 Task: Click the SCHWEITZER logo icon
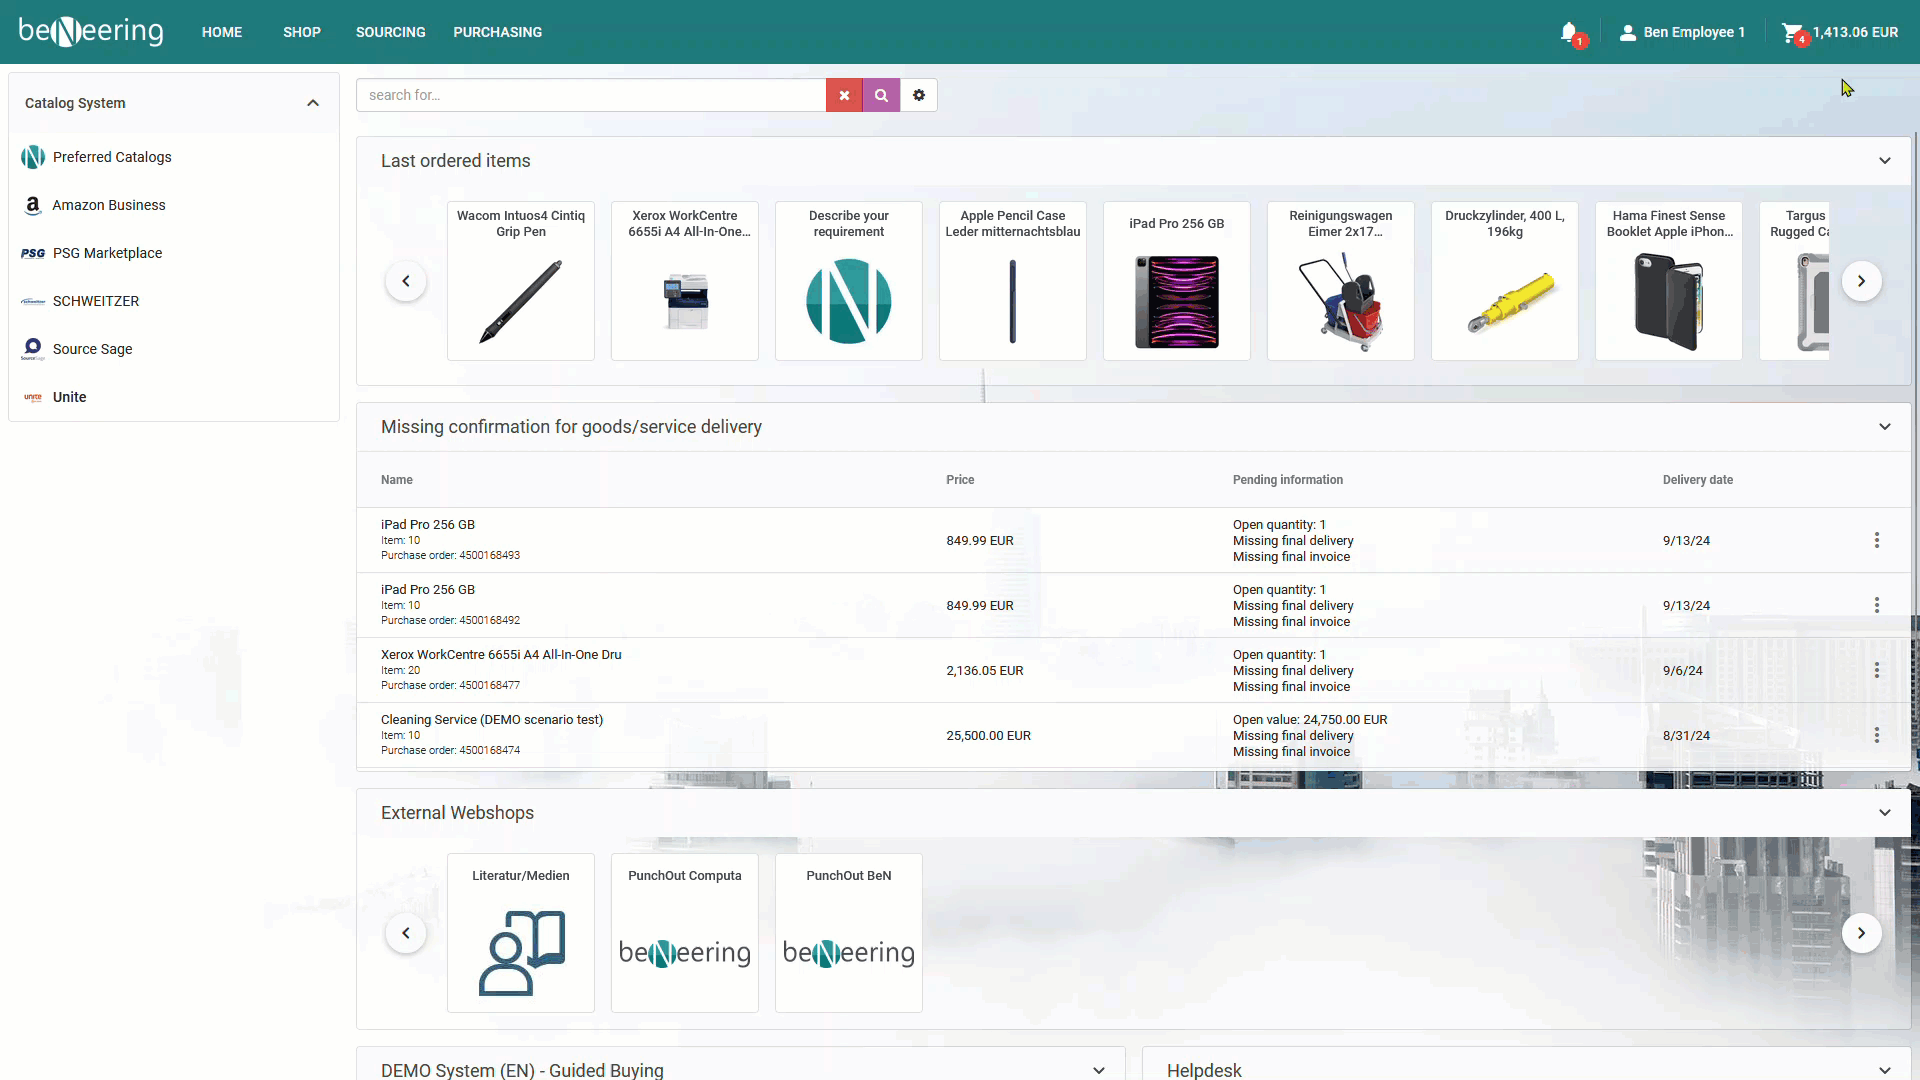point(33,301)
